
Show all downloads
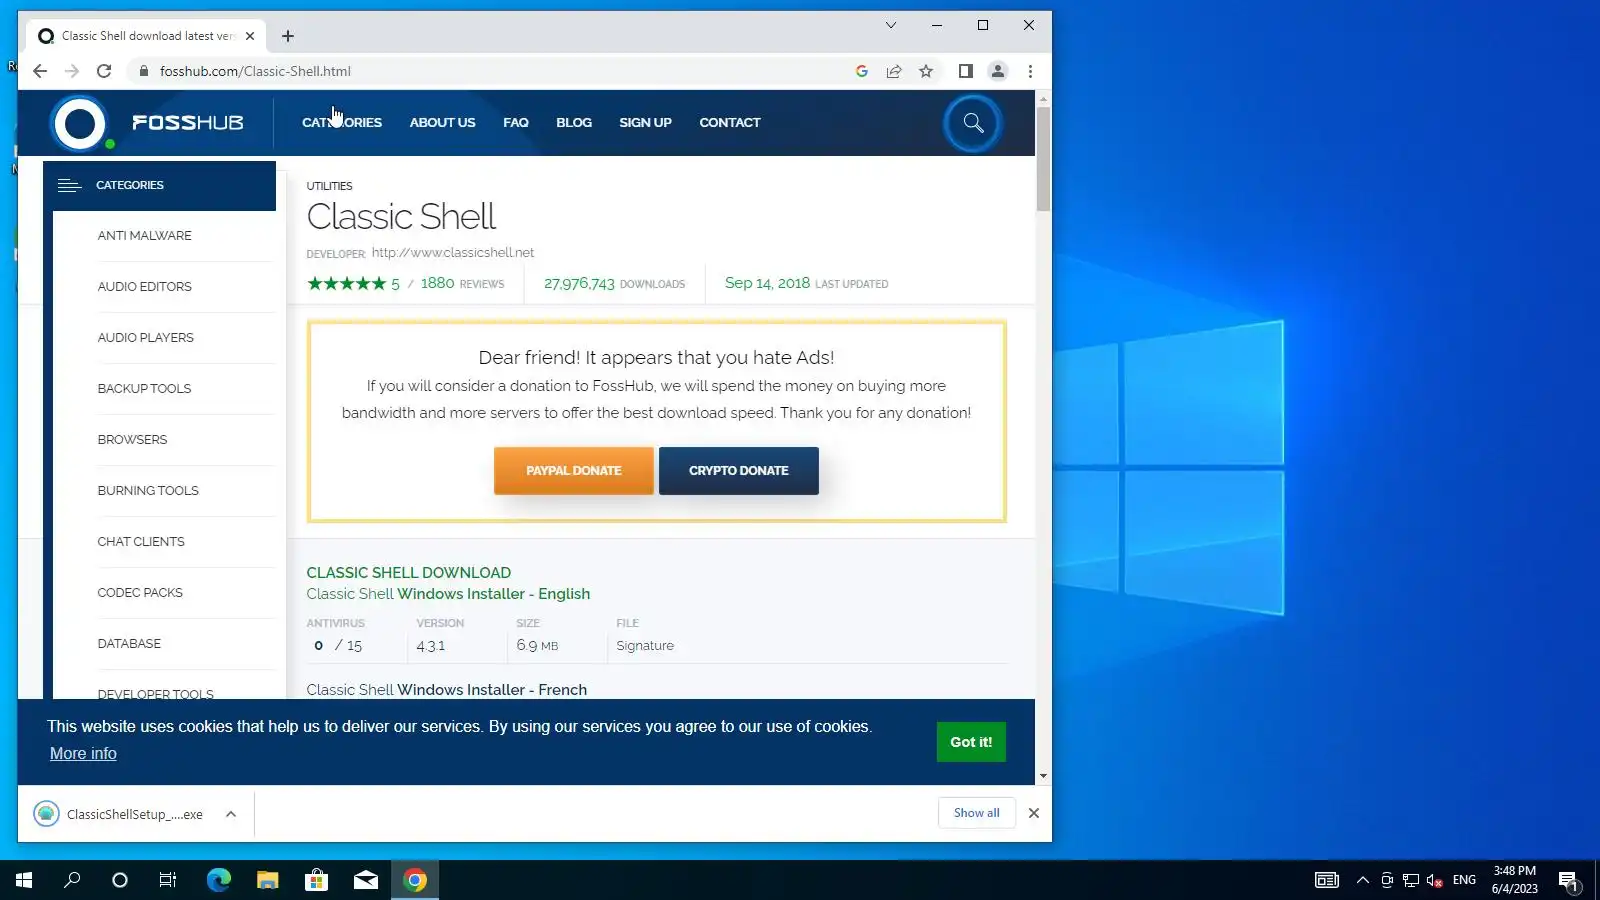pyautogui.click(x=976, y=813)
